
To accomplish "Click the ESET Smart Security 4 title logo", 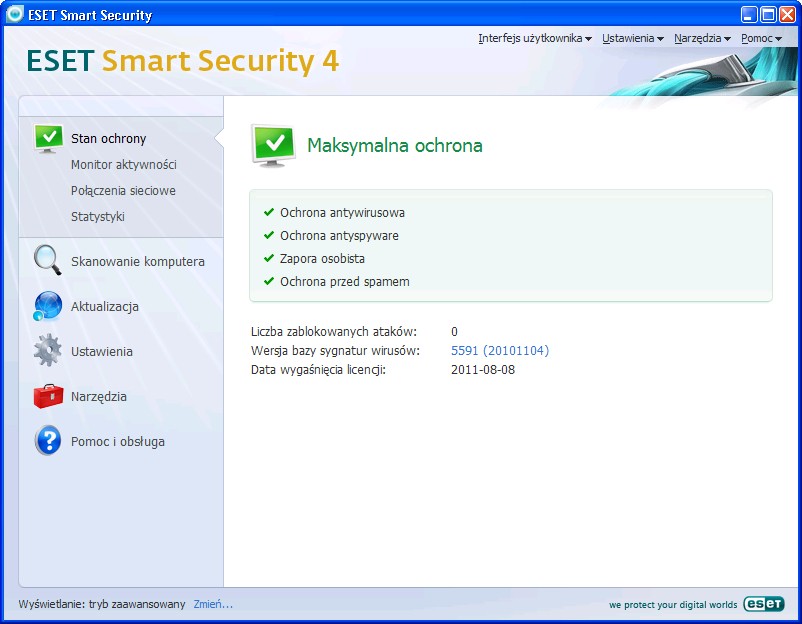I will [183, 61].
